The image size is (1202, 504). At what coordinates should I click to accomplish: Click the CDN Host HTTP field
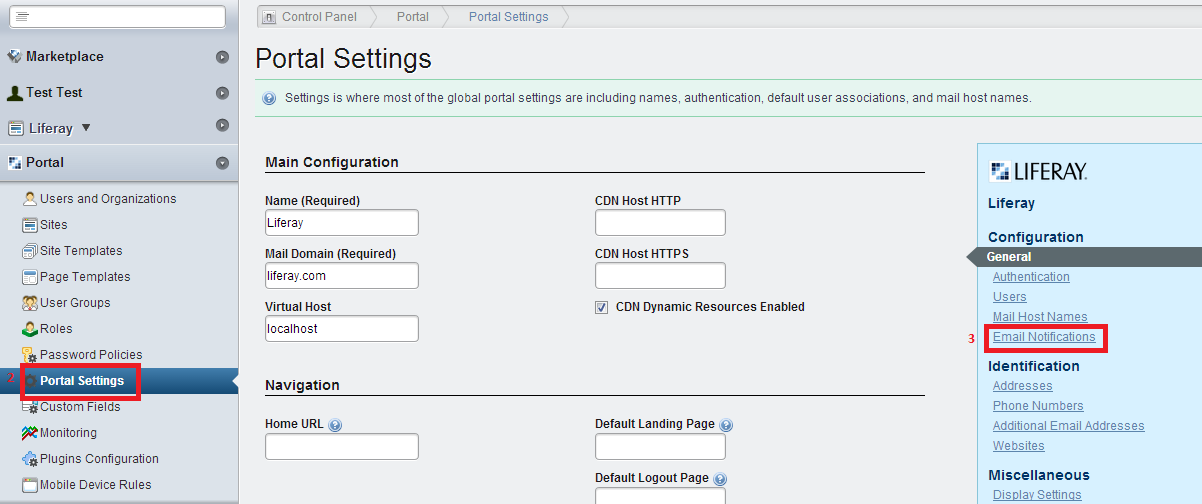click(660, 223)
